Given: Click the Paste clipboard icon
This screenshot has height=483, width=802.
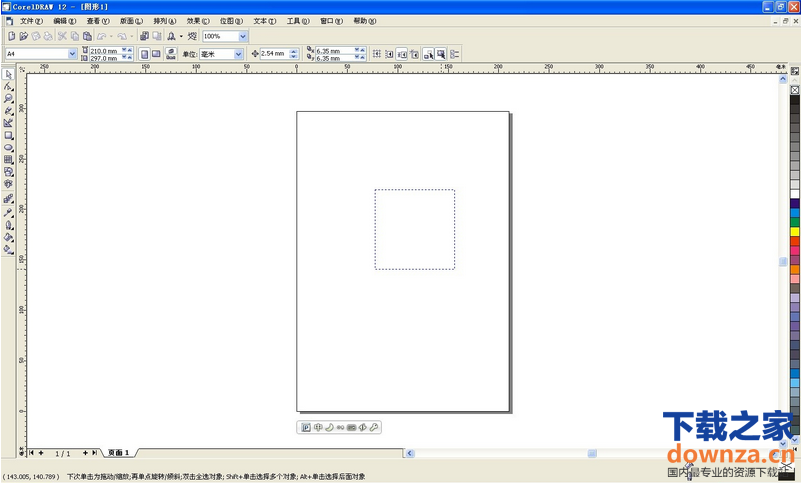Looking at the screenshot, I should point(87,36).
